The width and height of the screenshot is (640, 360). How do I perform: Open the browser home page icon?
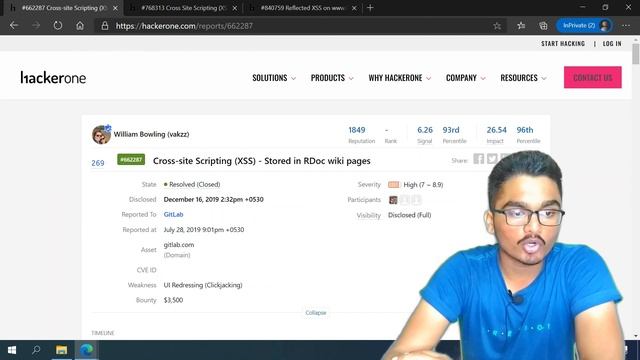point(80,25)
